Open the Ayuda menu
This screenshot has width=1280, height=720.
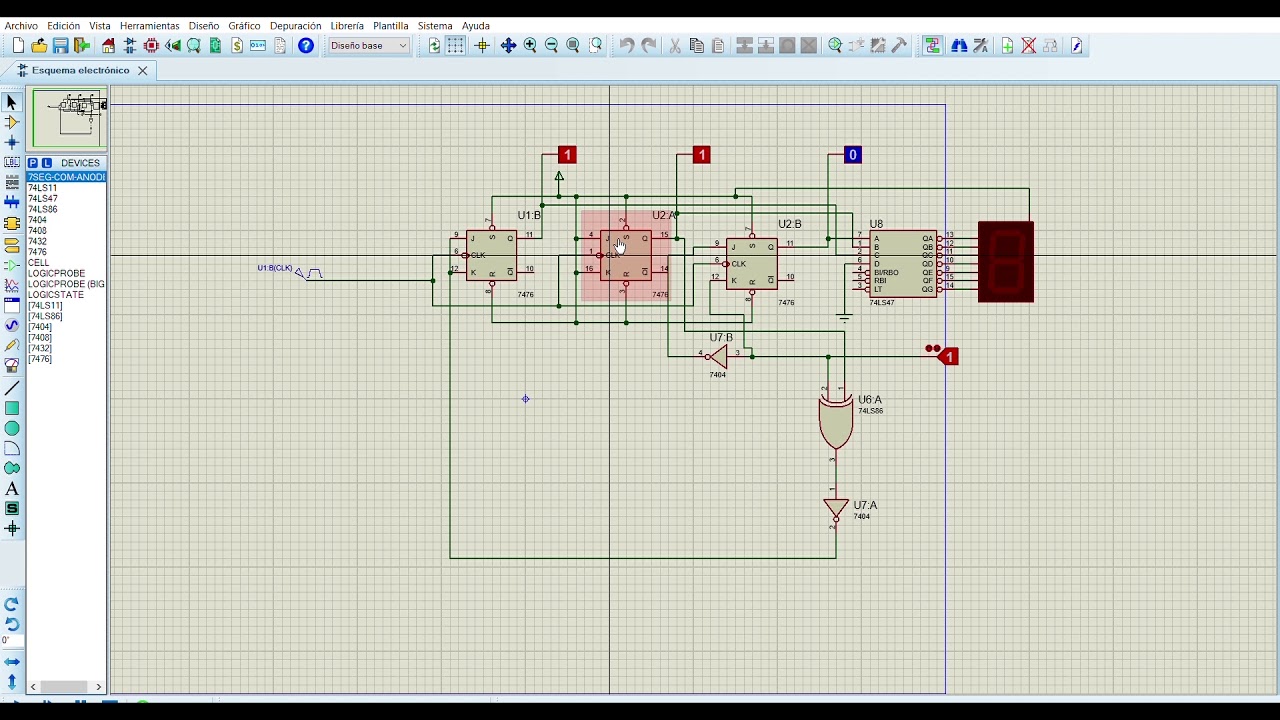(x=476, y=26)
